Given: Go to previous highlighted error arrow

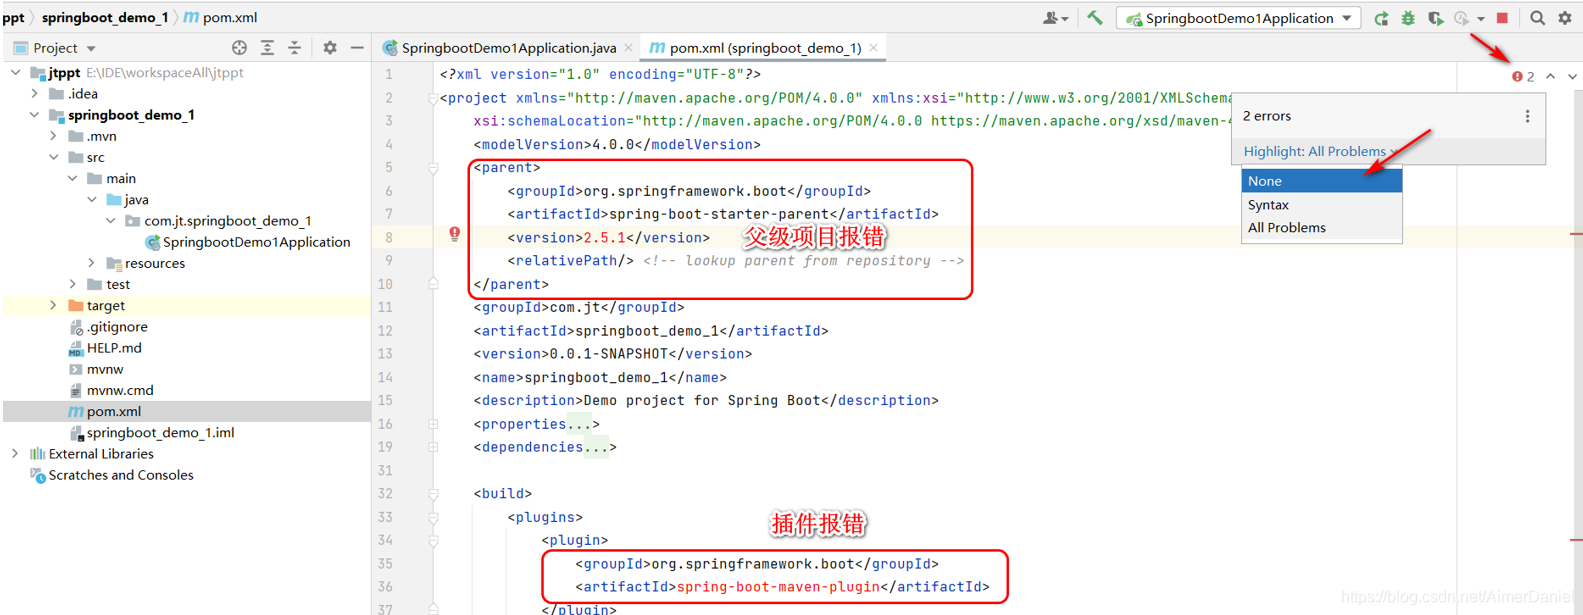Looking at the screenshot, I should click(x=1550, y=77).
